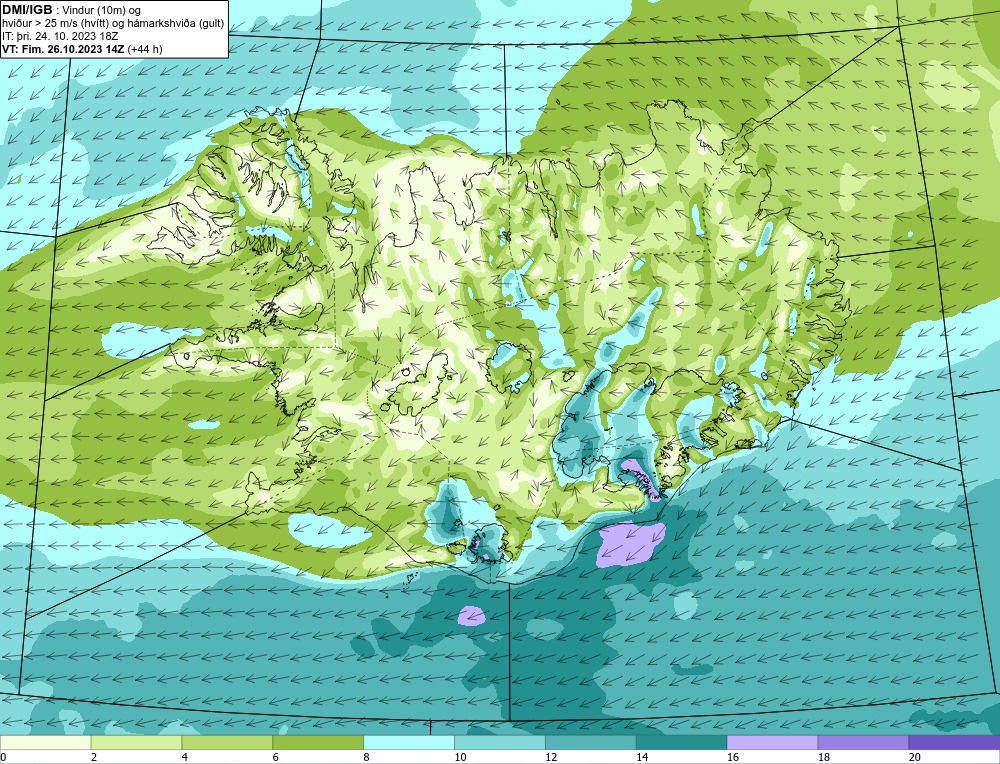Click the 16–18 m/s light purple legend swatch
1000x764 pixels.
tap(772, 742)
